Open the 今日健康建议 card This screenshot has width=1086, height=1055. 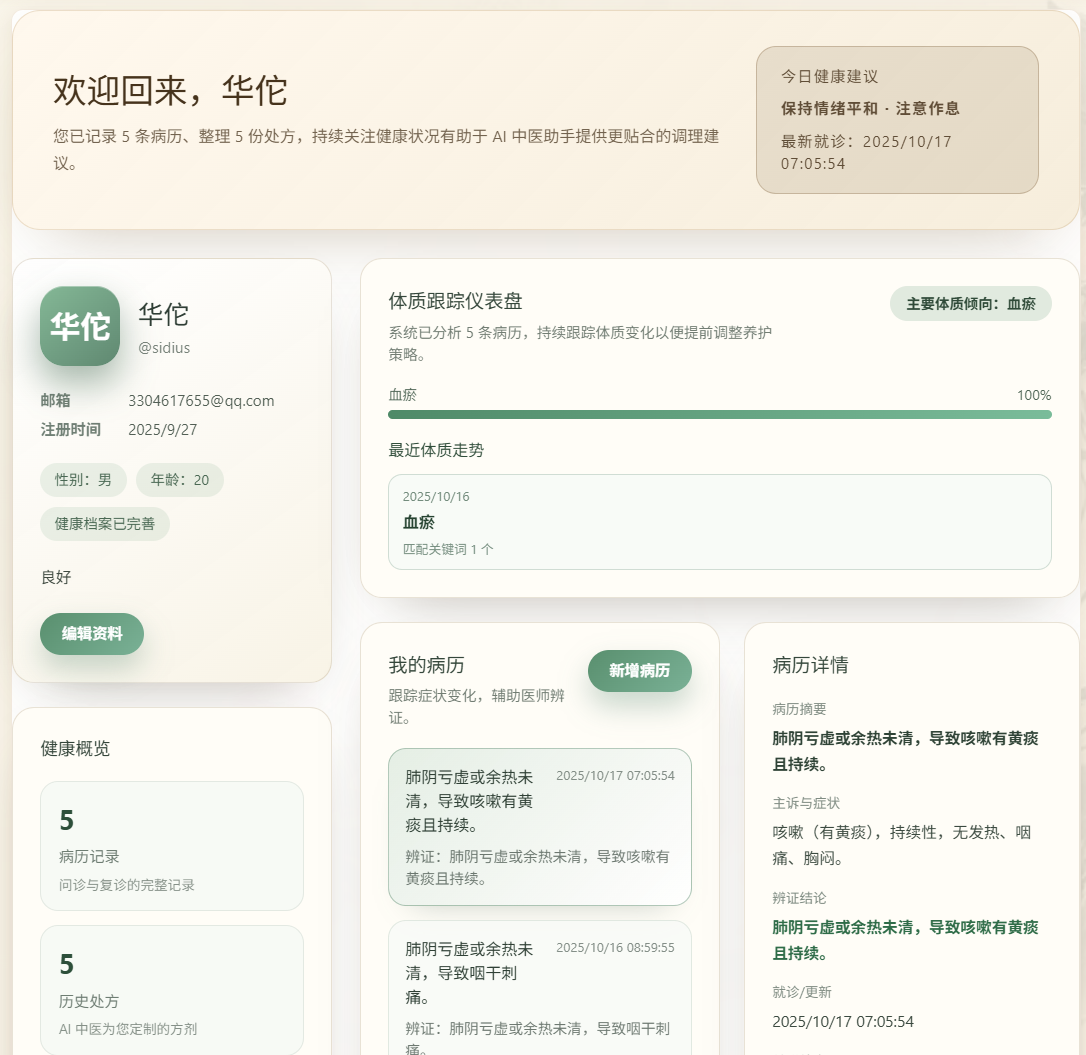tap(897, 119)
